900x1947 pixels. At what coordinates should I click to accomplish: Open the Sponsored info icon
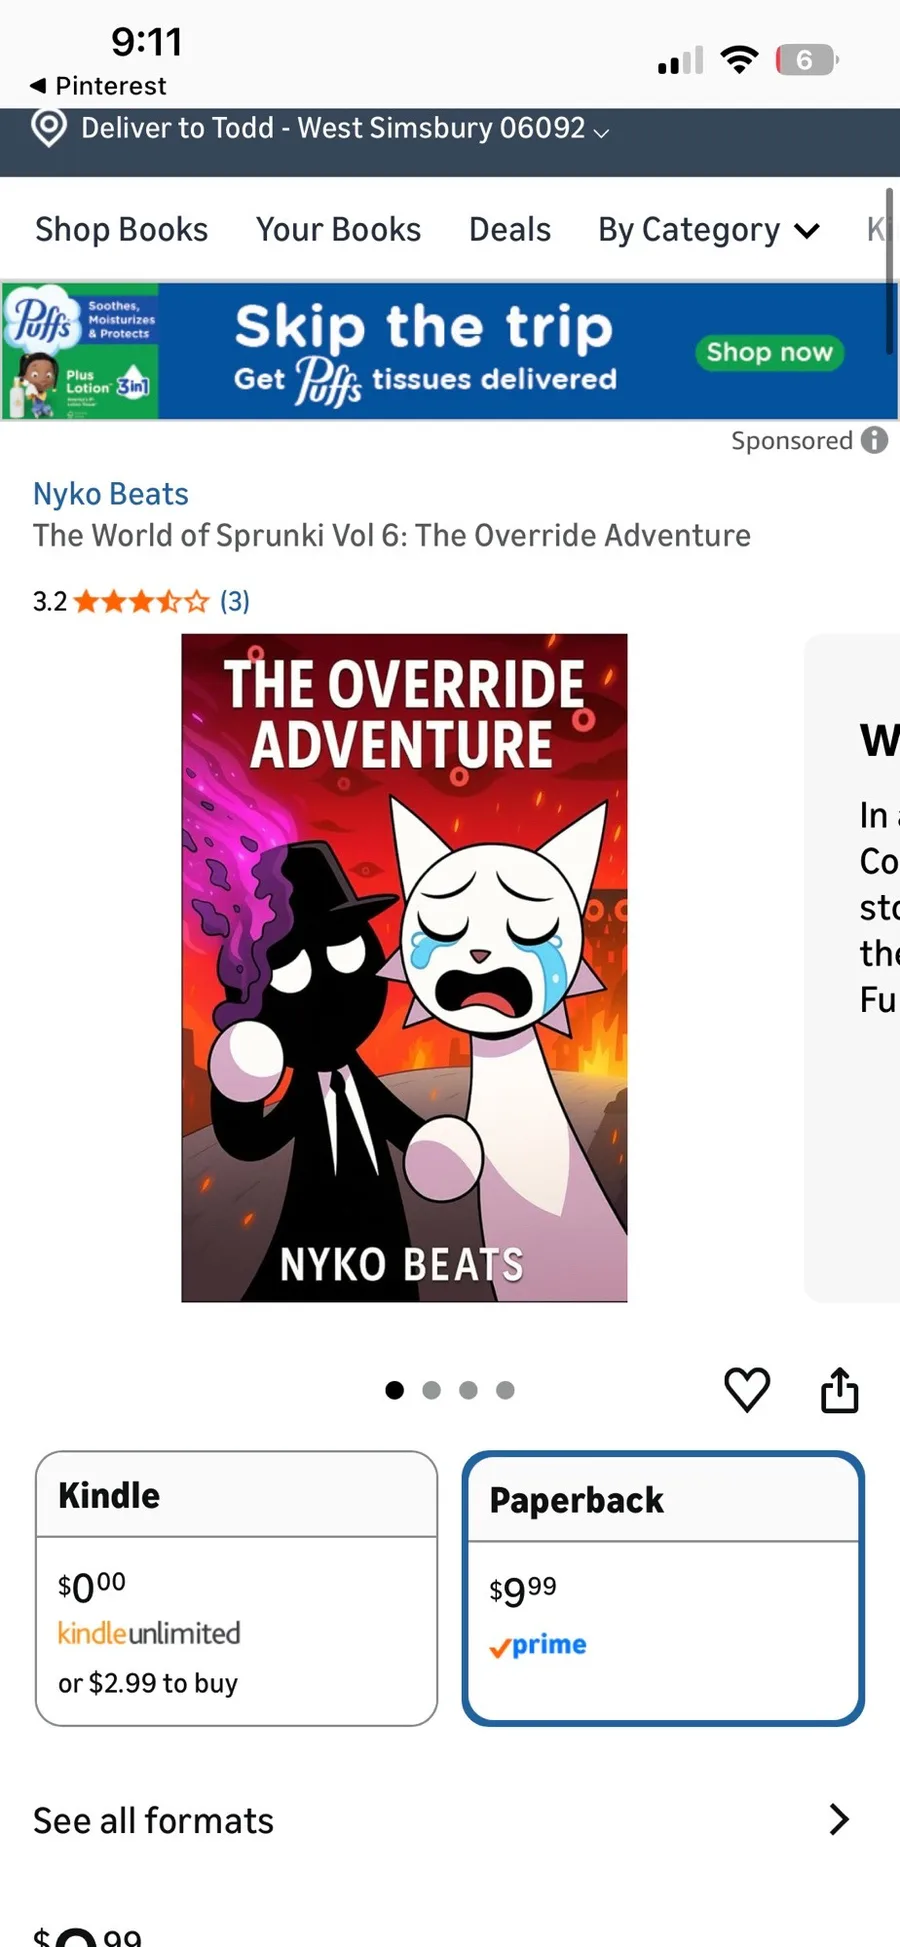pyautogui.click(x=875, y=440)
